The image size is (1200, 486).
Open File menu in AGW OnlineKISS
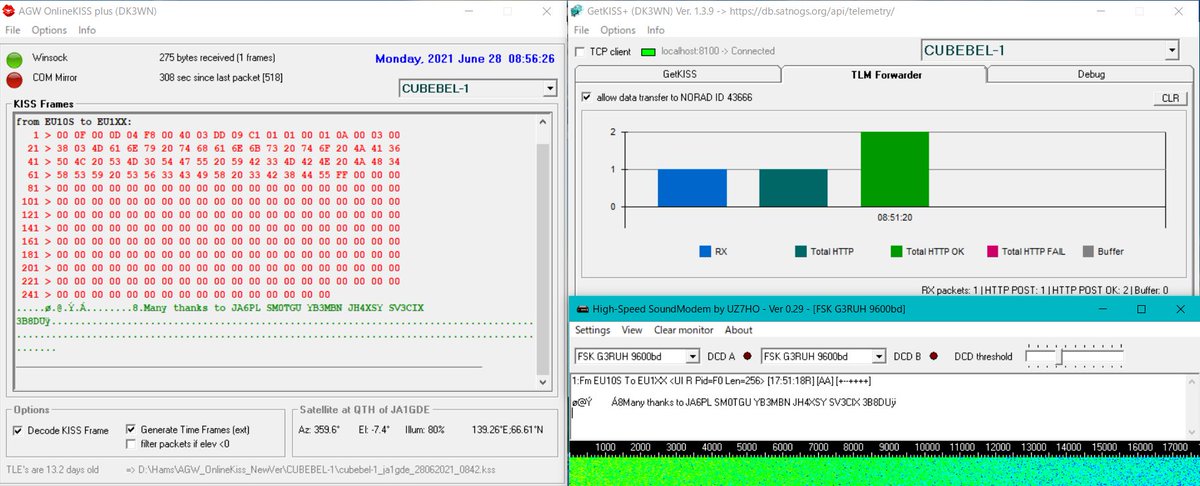point(13,30)
